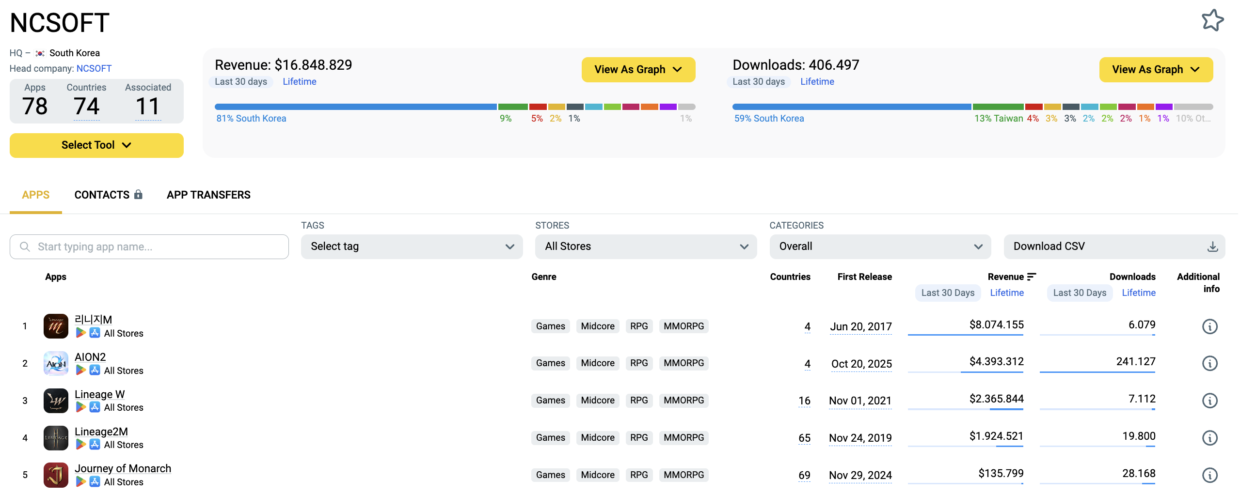Viewport: 1240px width, 494px height.
Task: Open additional info for AION2
Action: click(1209, 364)
